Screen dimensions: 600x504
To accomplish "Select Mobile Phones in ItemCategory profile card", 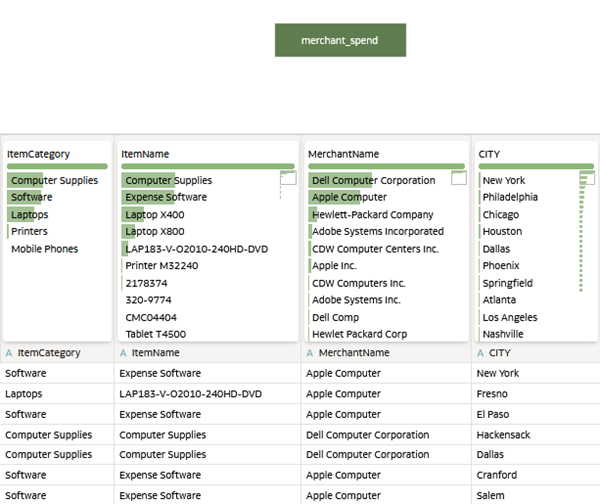I will pos(45,249).
